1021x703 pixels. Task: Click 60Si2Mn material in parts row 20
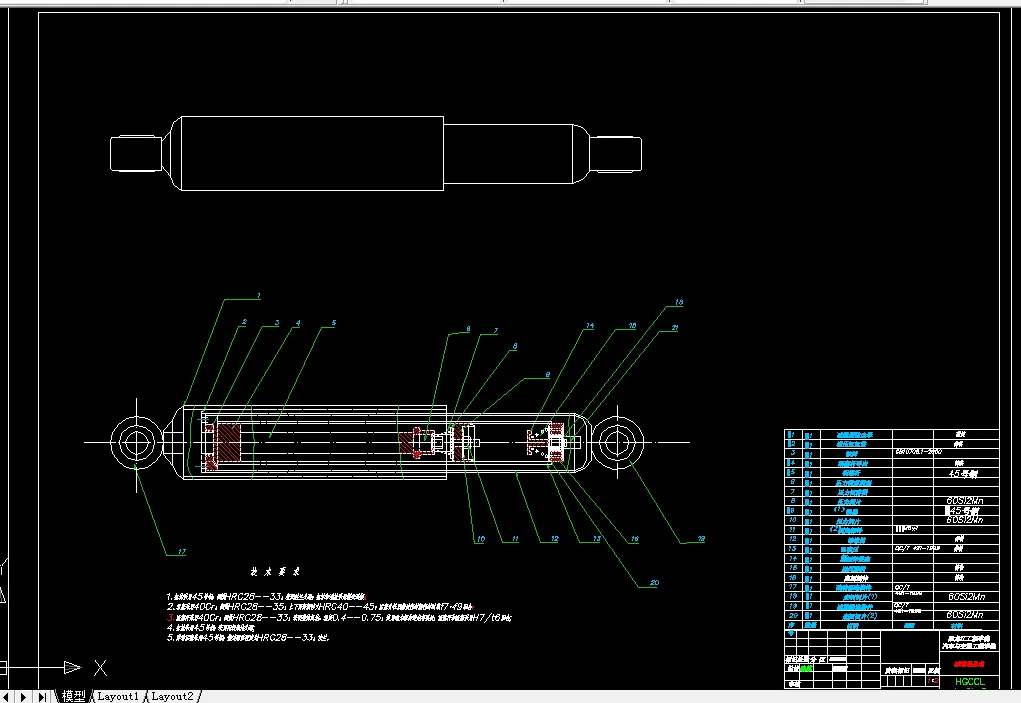tap(965, 615)
